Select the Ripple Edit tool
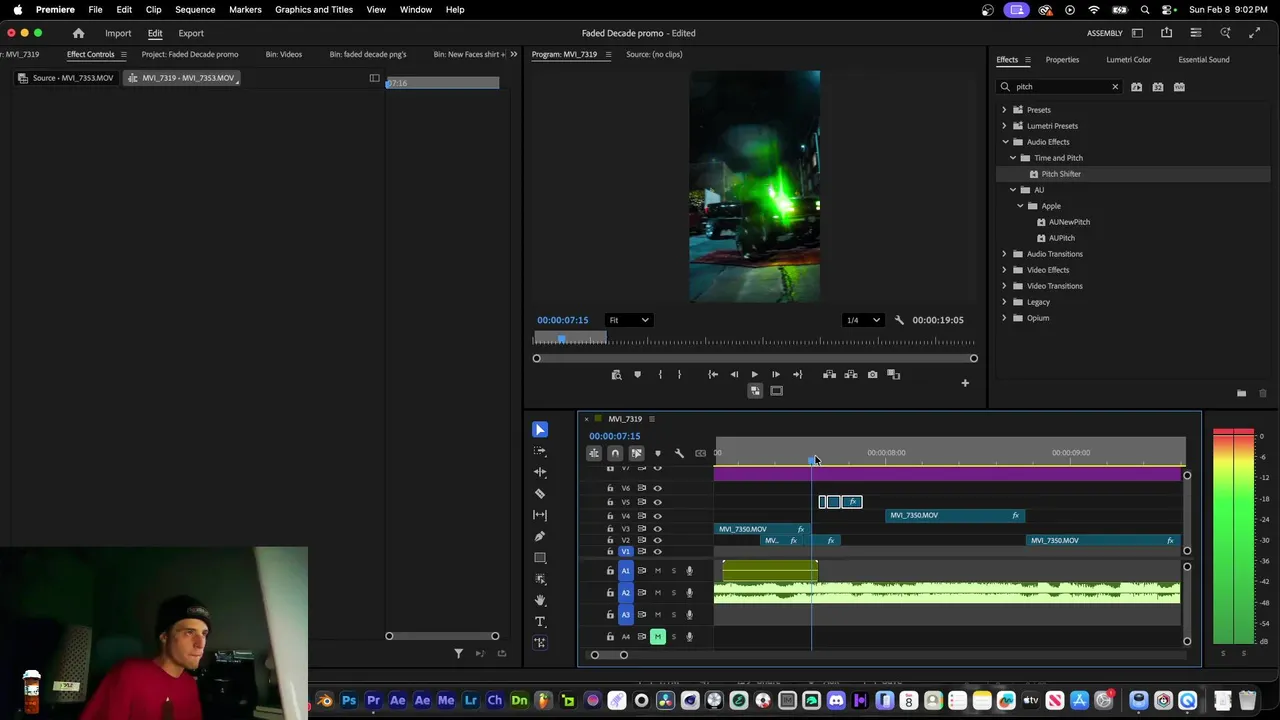Image resolution: width=1280 pixels, height=720 pixels. (x=540, y=472)
